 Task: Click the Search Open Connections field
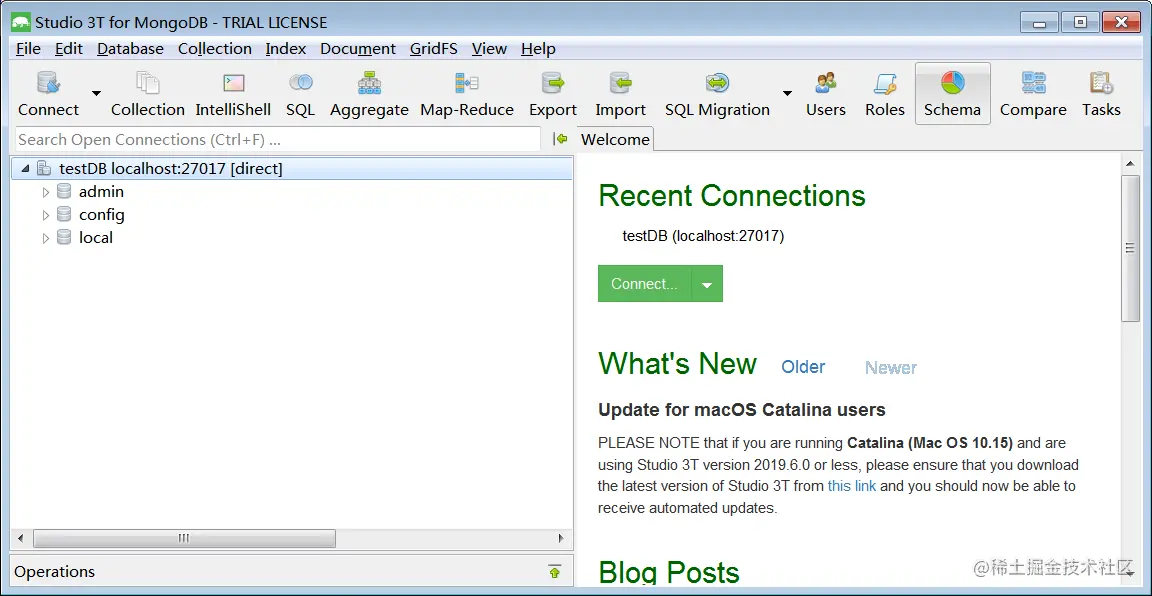[x=278, y=140]
